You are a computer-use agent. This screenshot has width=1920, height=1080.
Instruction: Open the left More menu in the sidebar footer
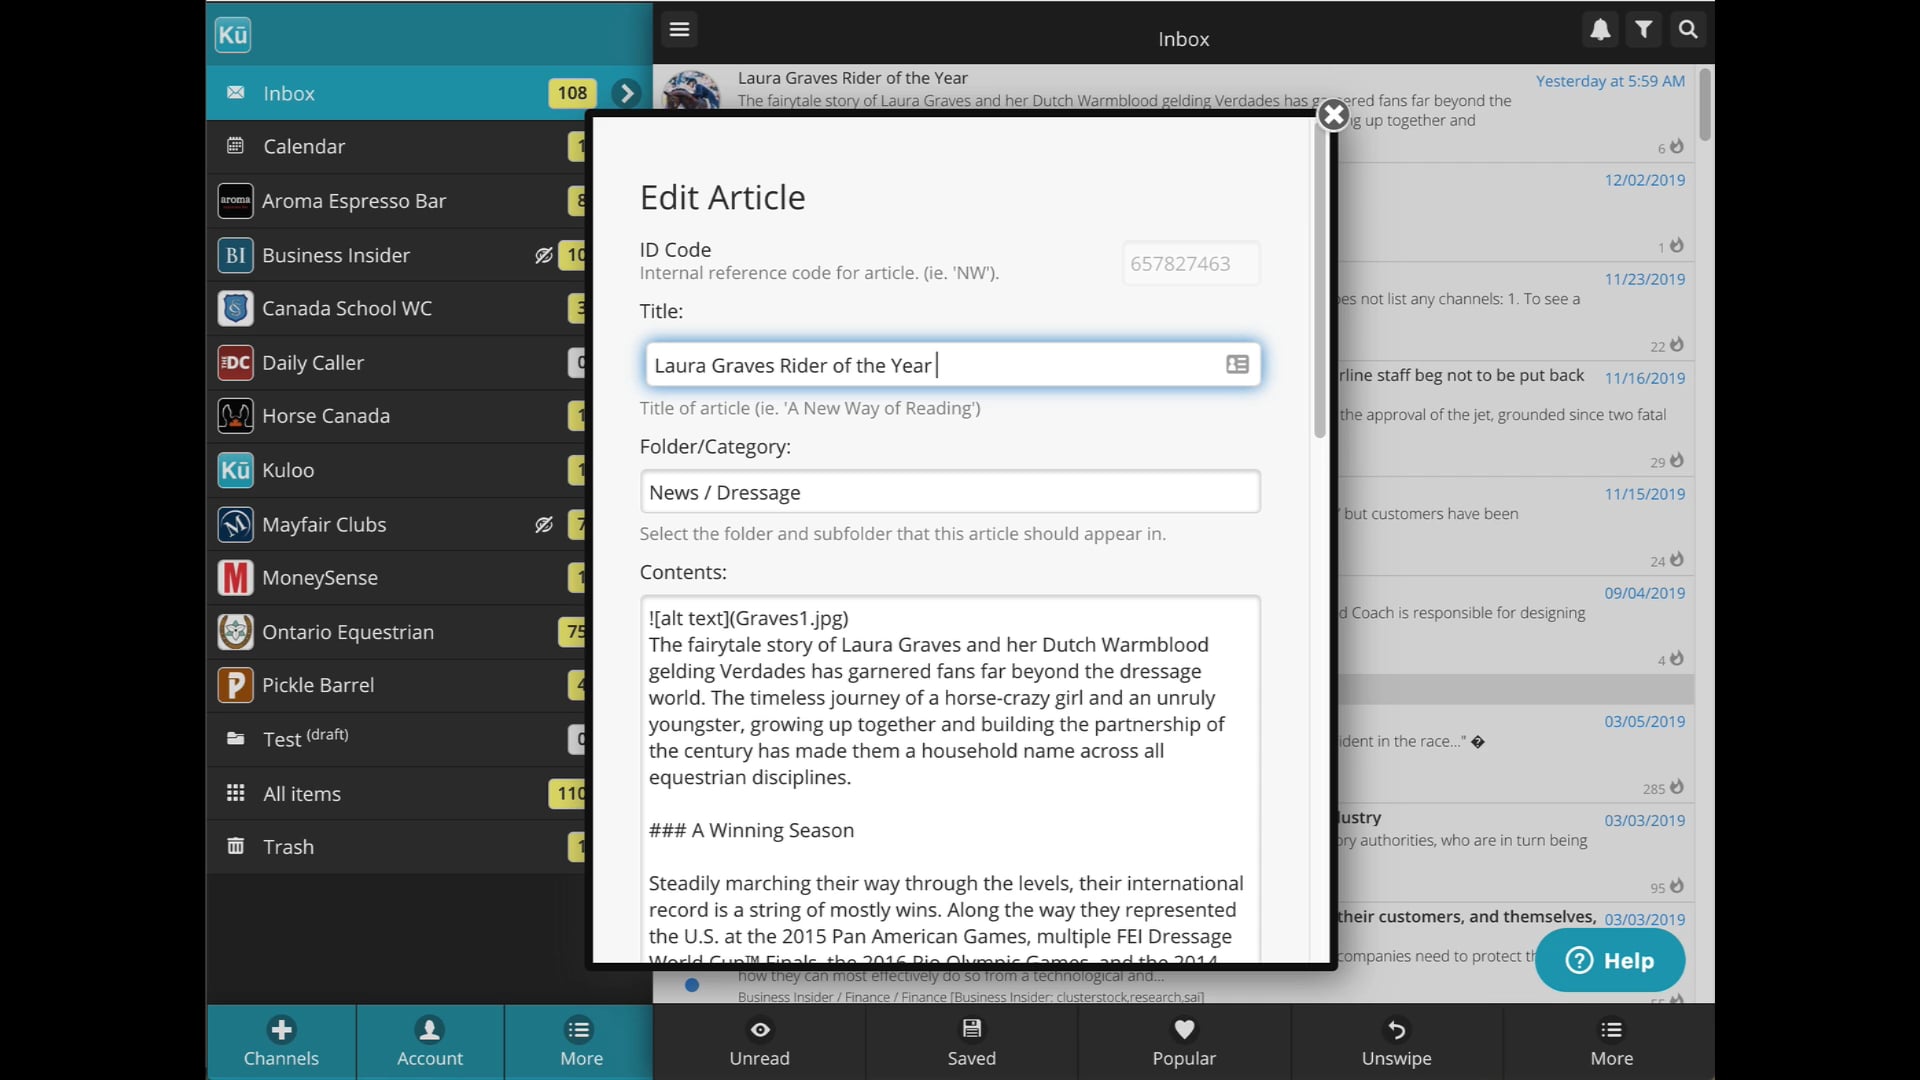(x=581, y=1042)
